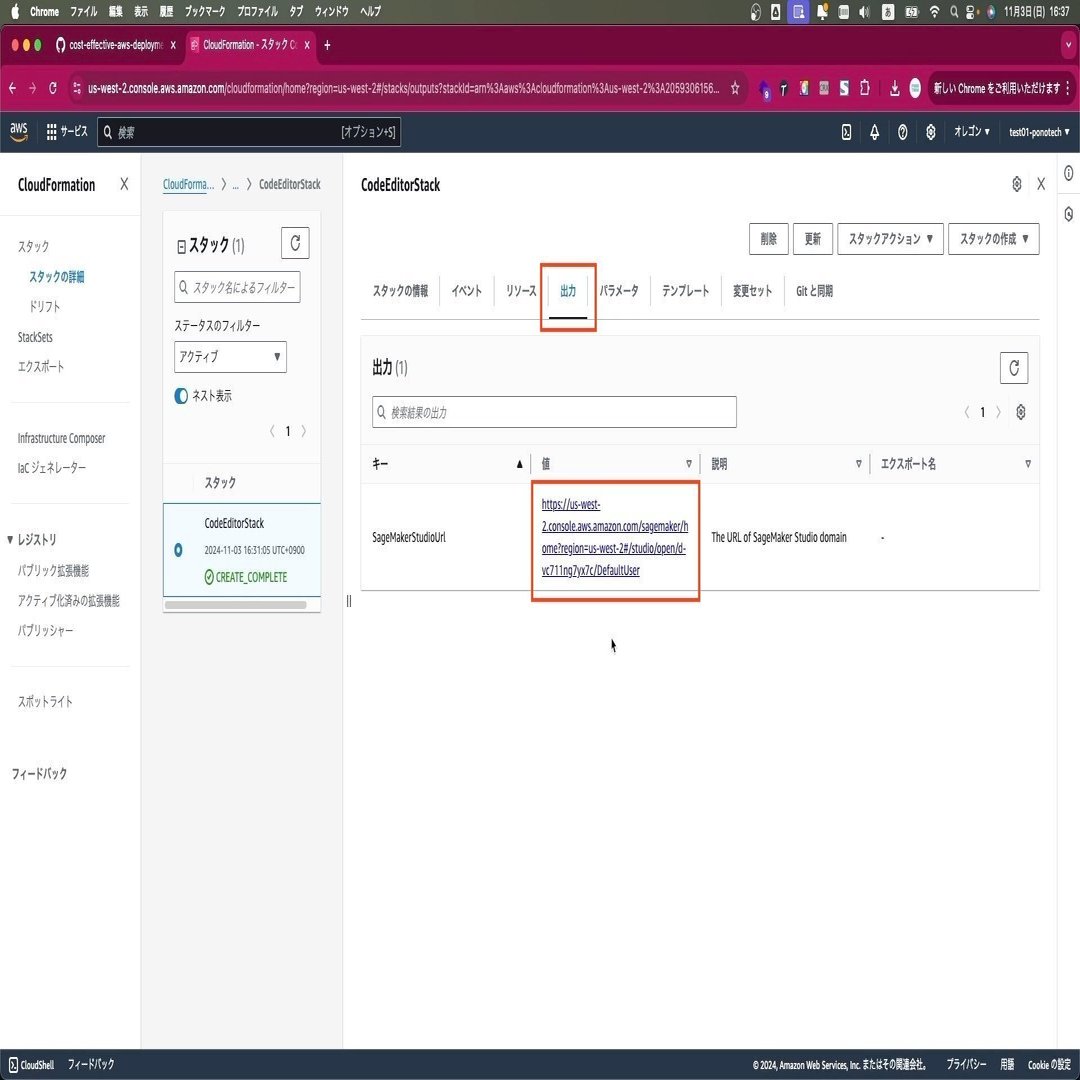Viewport: 1080px width, 1080px height.
Task: Sort outputs by 説明 column
Action: pos(858,464)
